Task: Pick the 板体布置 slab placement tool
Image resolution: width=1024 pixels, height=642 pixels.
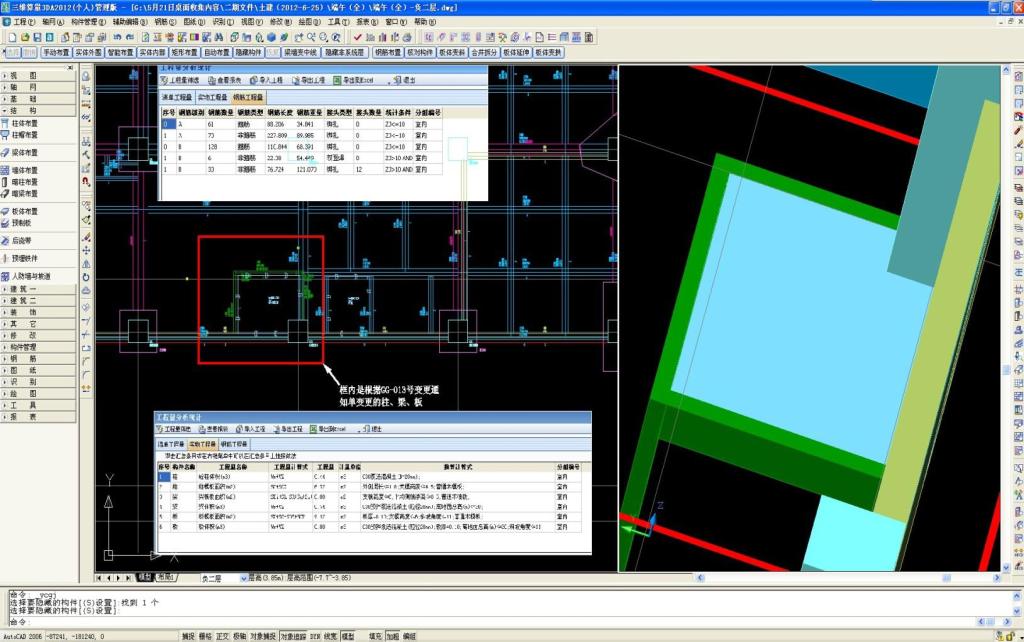Action: [x=25, y=212]
